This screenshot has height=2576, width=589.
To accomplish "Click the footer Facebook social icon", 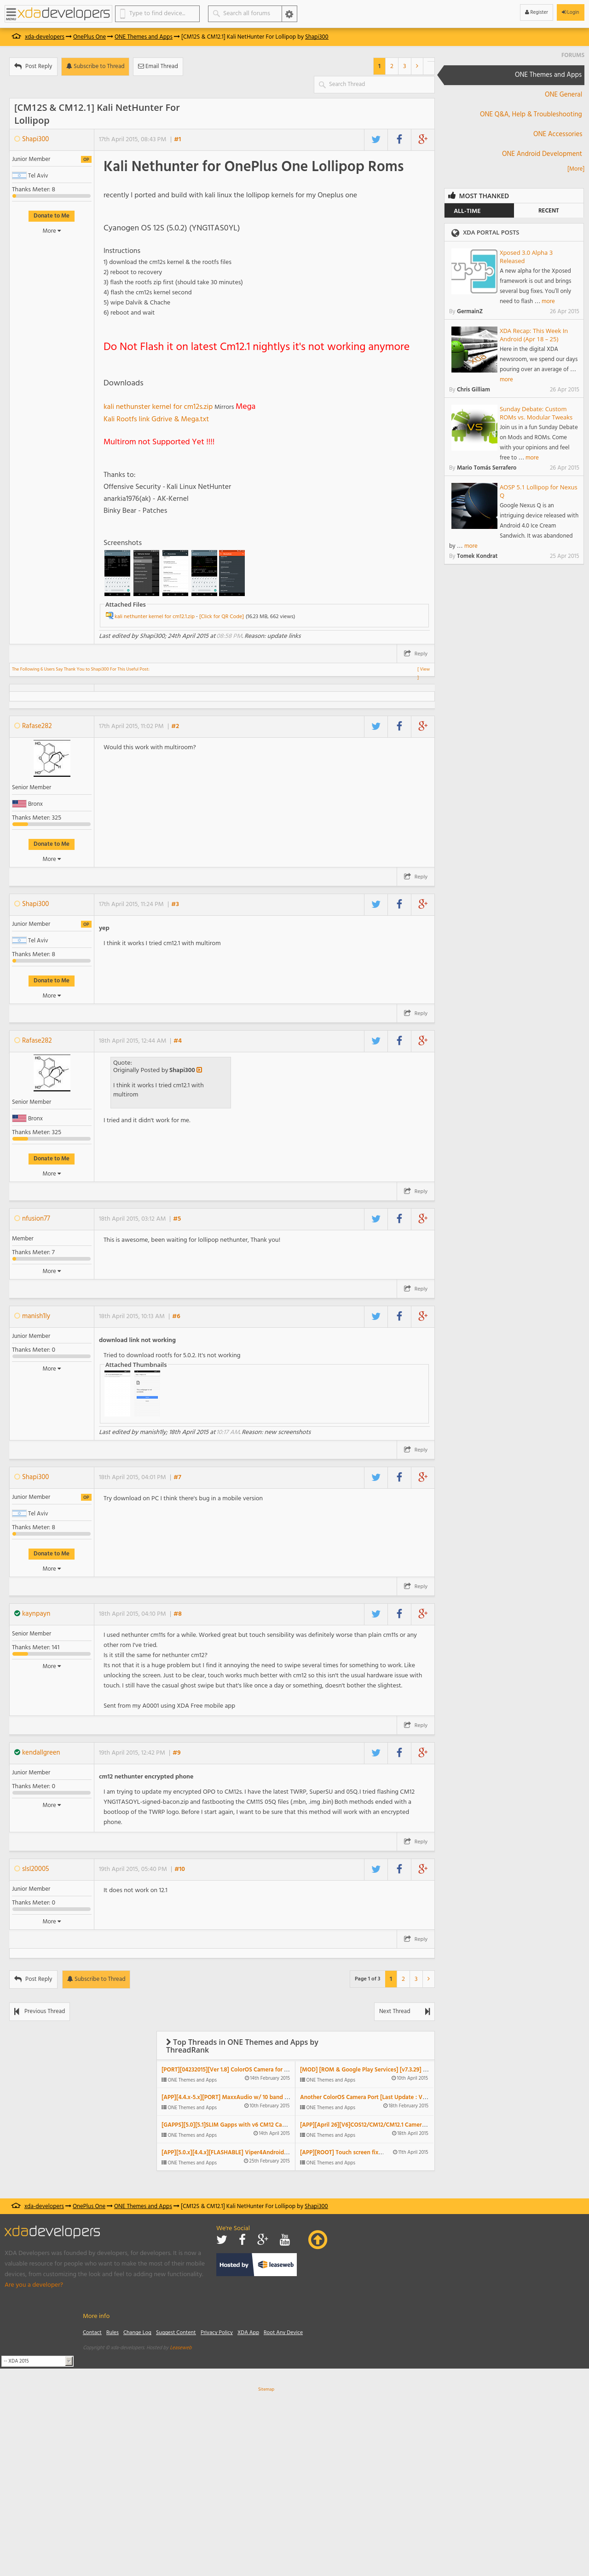I will tap(242, 2239).
